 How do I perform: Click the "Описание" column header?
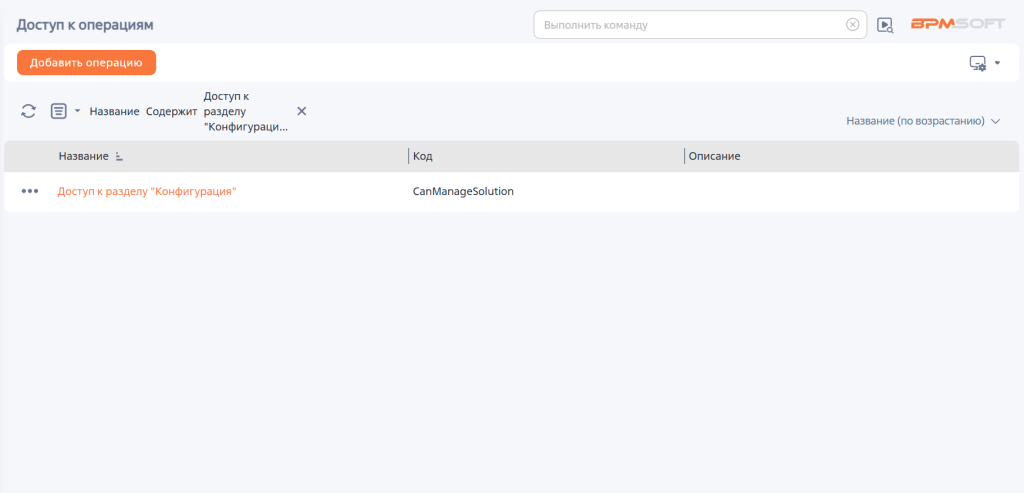[x=714, y=157]
